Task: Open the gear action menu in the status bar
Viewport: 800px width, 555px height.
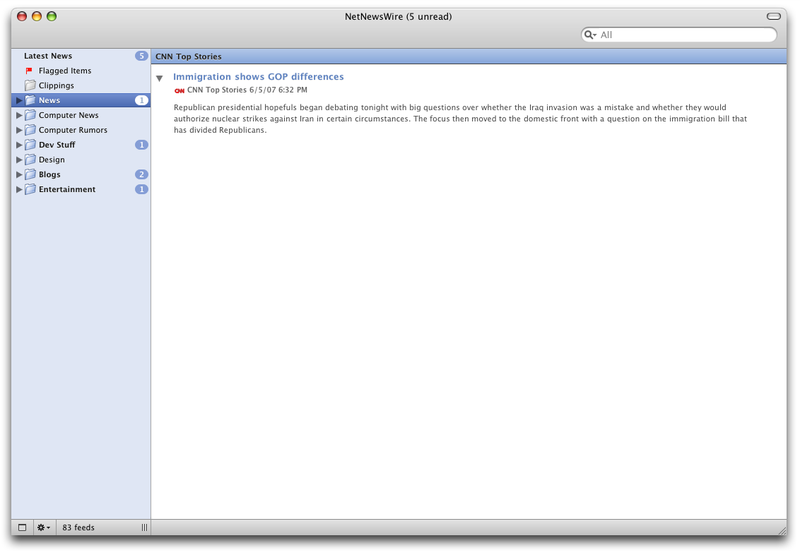Action: point(43,527)
